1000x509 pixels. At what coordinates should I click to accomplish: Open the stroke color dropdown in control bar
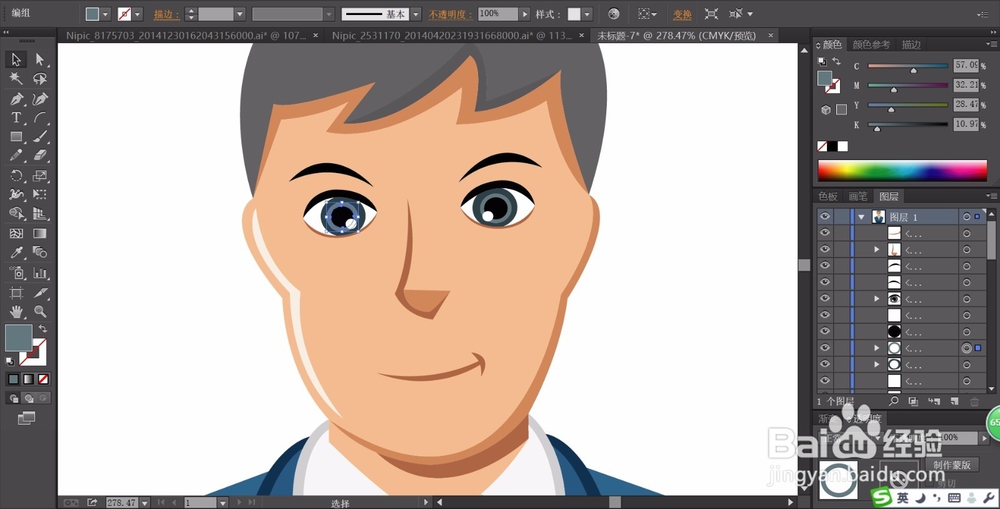click(137, 14)
